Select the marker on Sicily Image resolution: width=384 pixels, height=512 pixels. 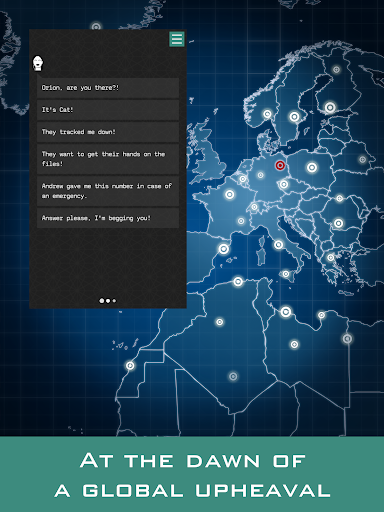[x=286, y=274]
